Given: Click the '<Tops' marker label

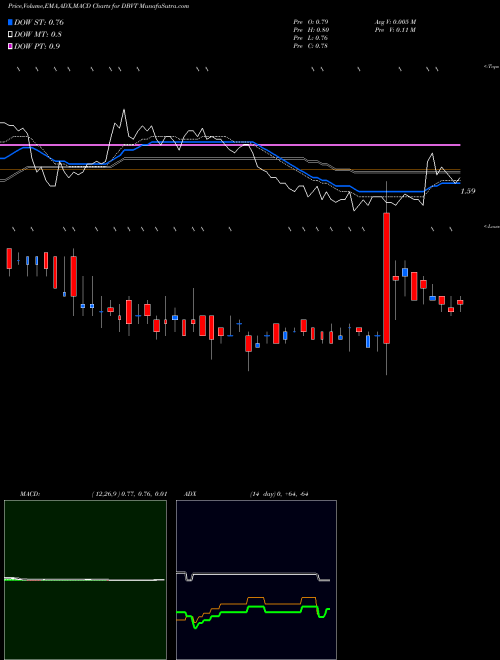Looking at the screenshot, I should point(492,67).
